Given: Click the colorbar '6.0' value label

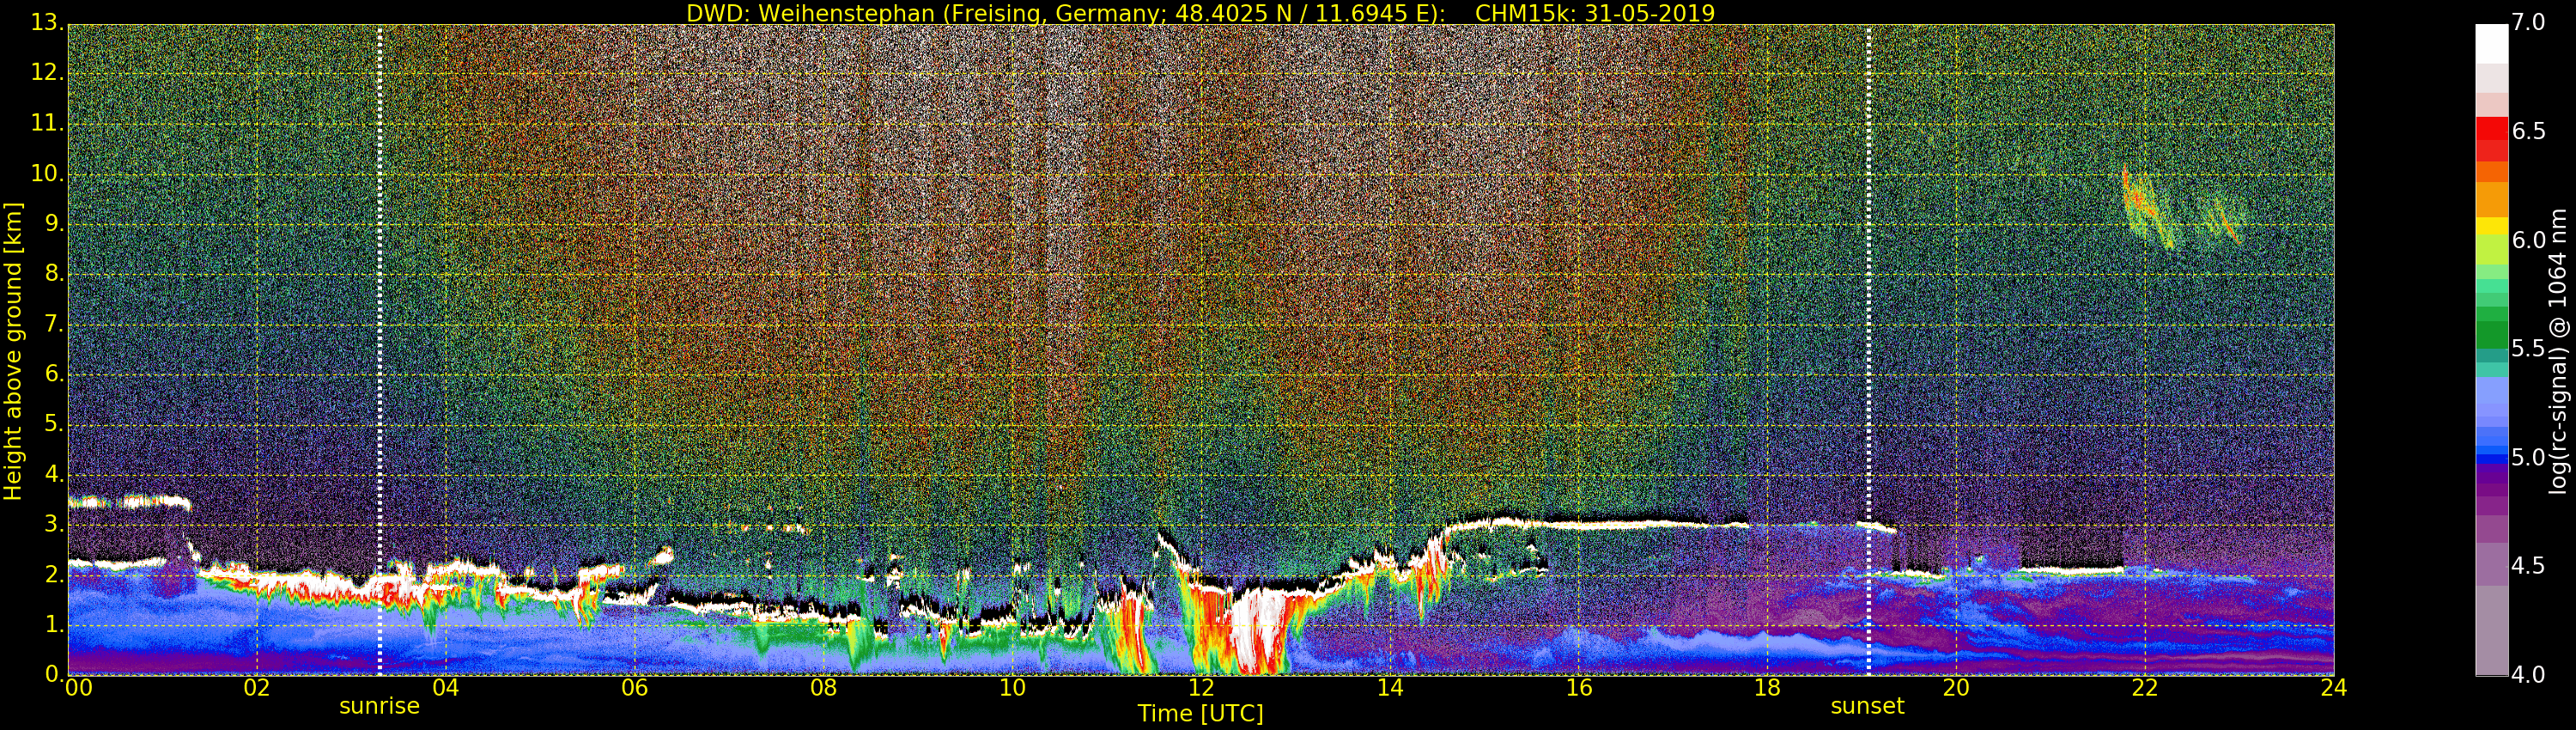Looking at the screenshot, I should [x=2528, y=240].
